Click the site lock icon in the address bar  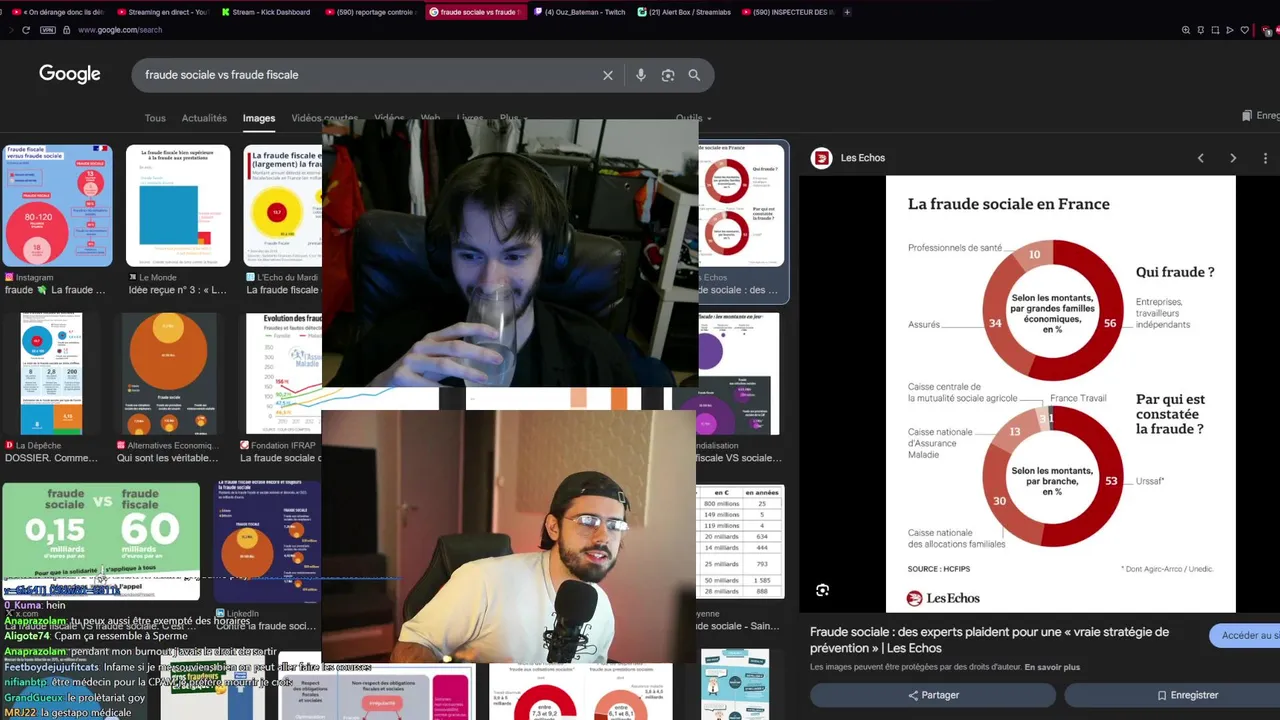pos(67,30)
